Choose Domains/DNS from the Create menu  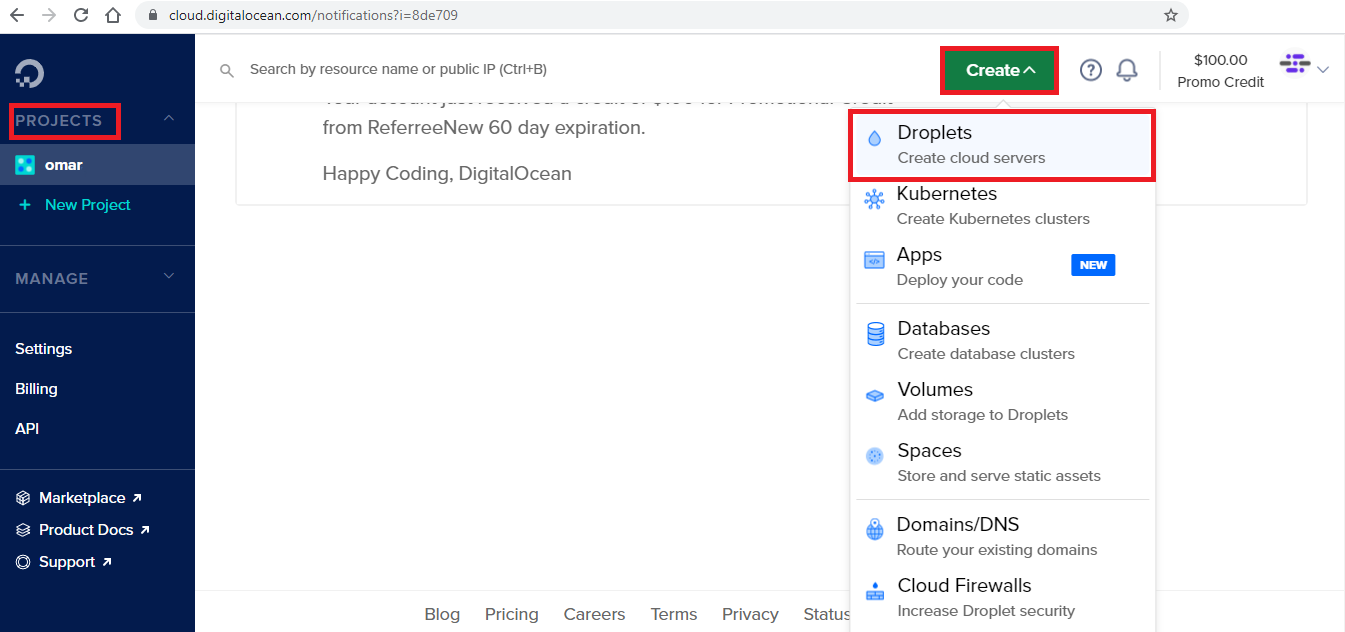click(1002, 537)
